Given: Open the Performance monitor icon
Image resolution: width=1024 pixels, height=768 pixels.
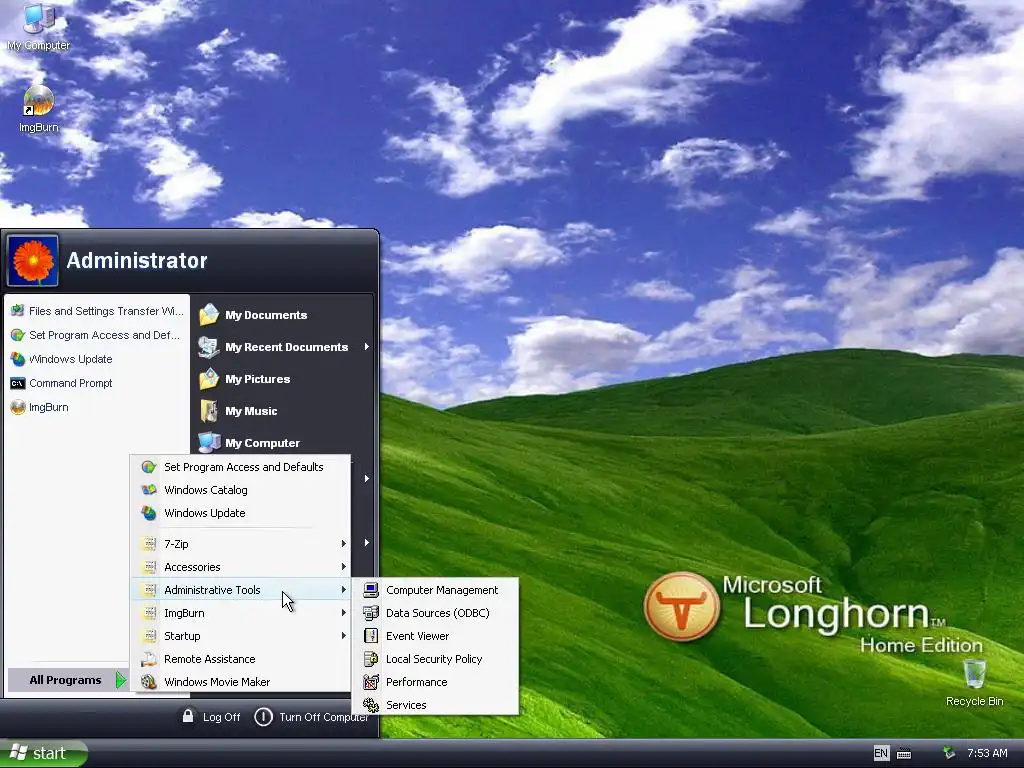Looking at the screenshot, I should [371, 682].
